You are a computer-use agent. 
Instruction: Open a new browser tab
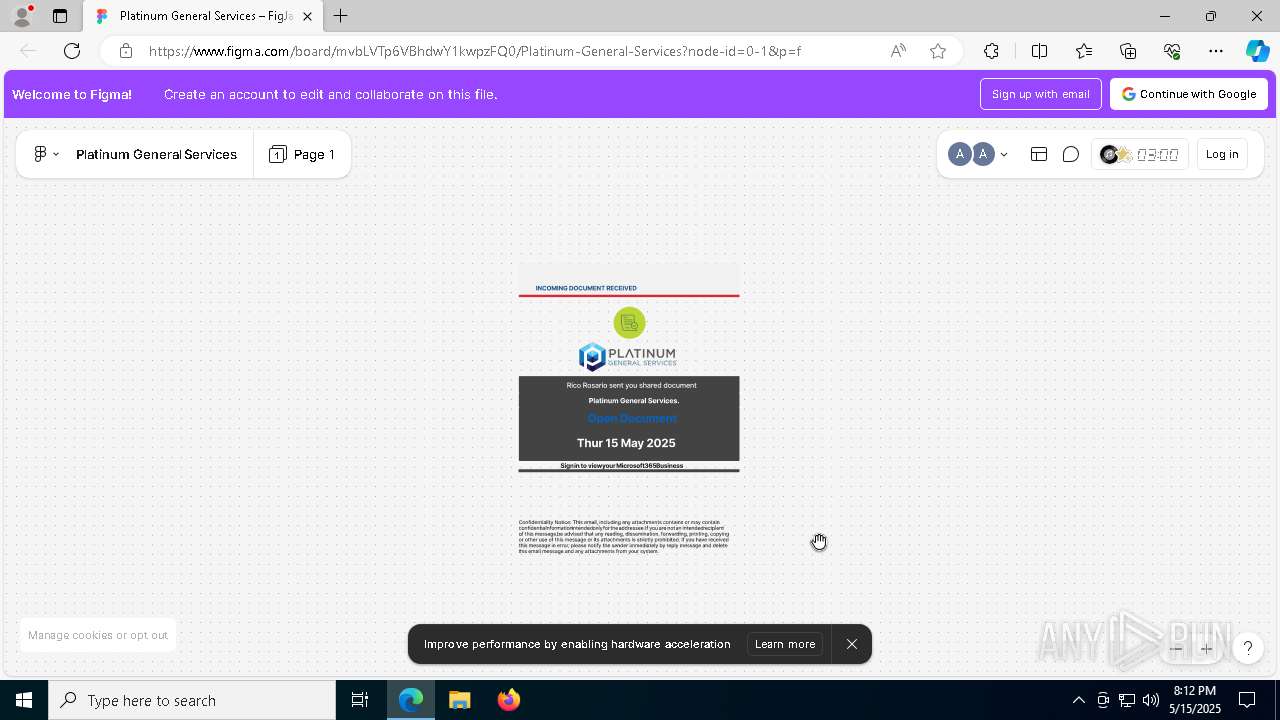(341, 16)
